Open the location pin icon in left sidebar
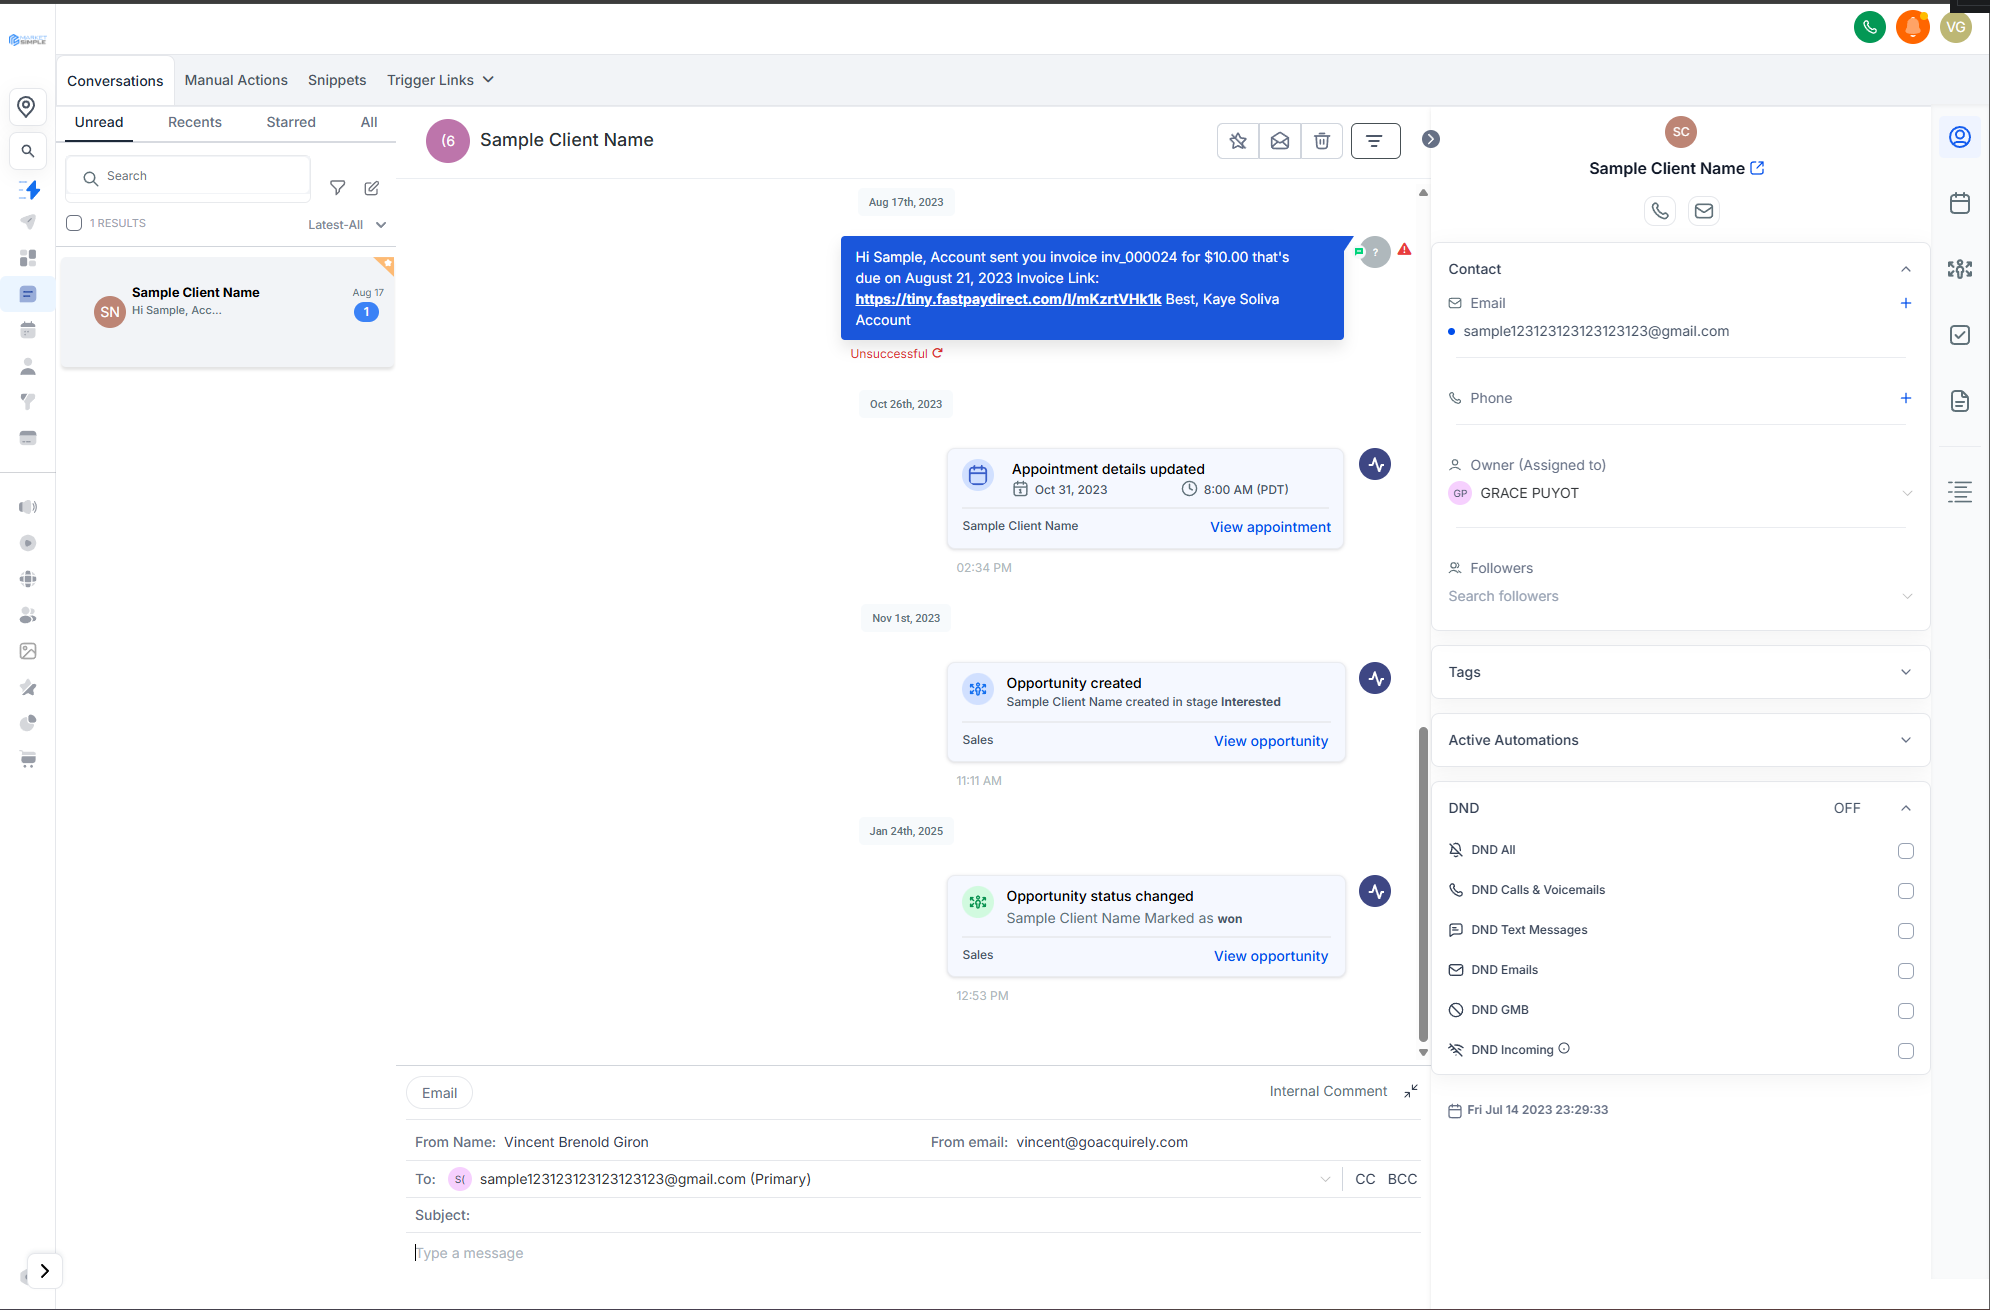This screenshot has width=1990, height=1310. click(x=27, y=107)
